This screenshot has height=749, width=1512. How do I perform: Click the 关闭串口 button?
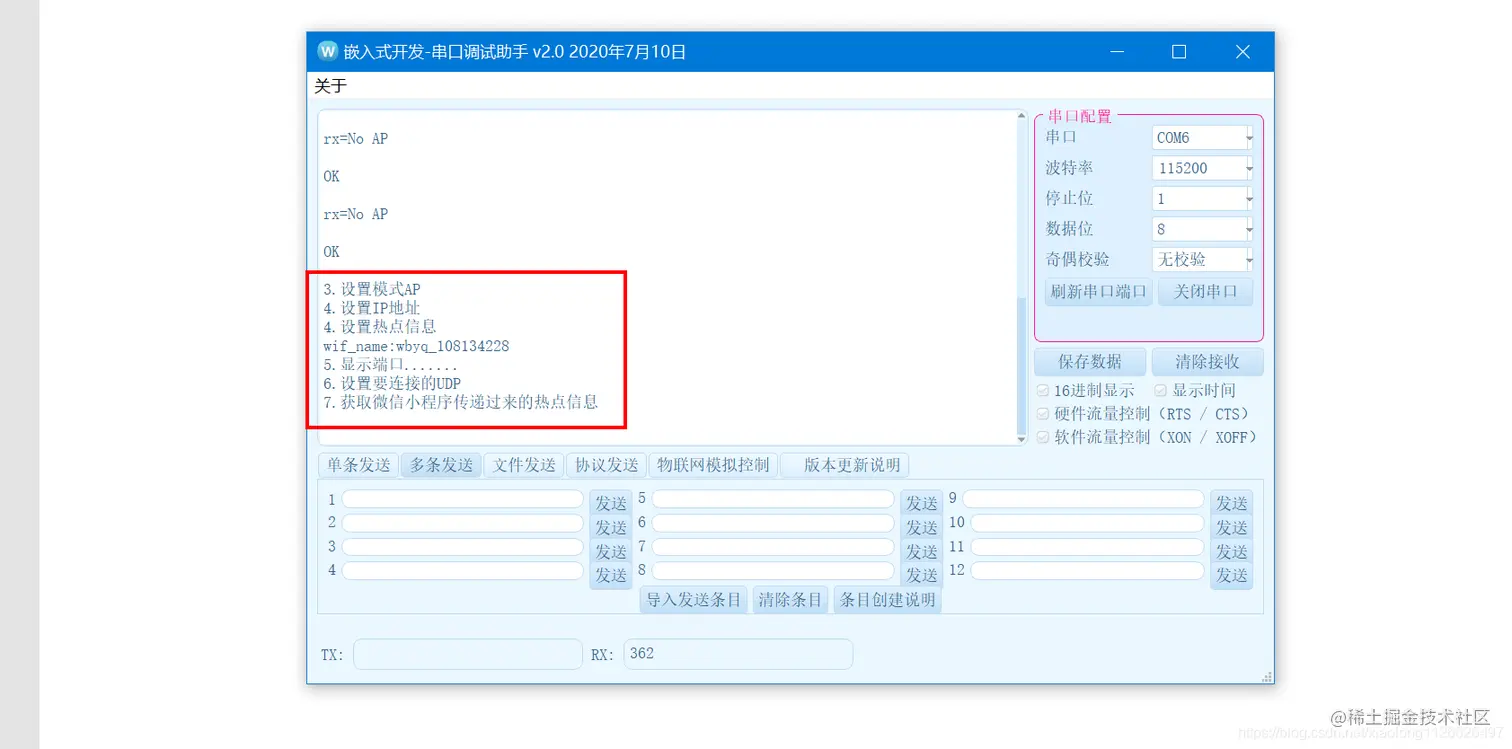coord(1205,292)
